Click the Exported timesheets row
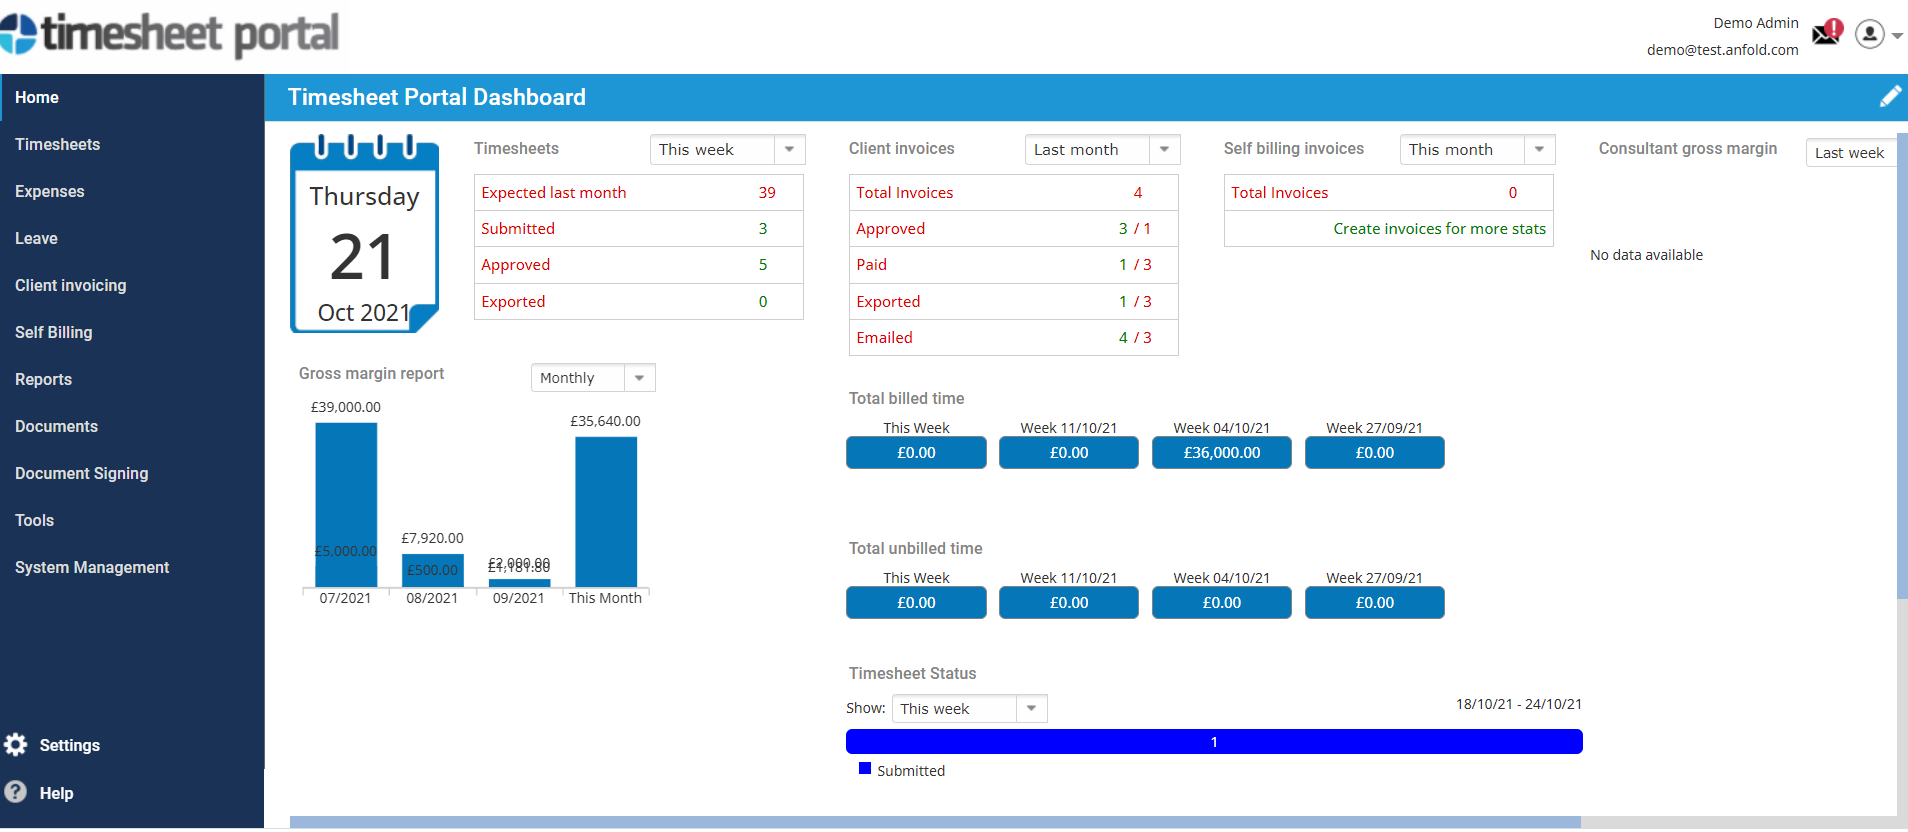 (639, 301)
